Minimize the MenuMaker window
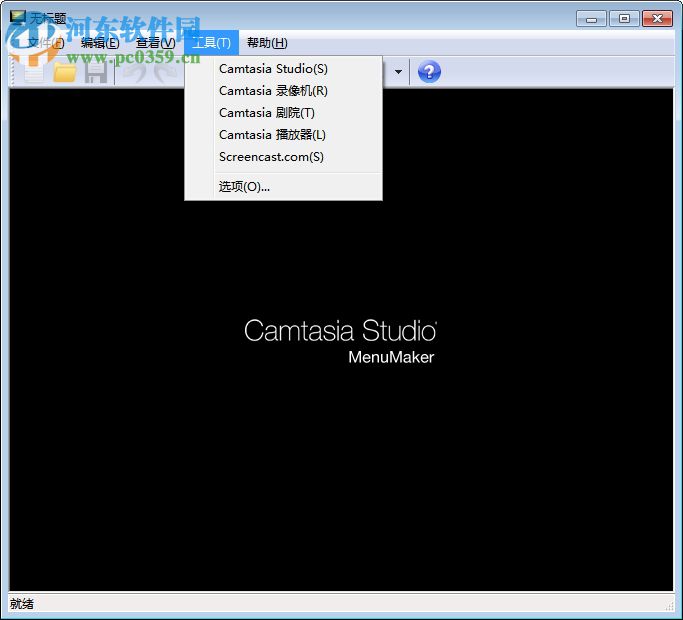Image resolution: width=683 pixels, height=620 pixels. (591, 19)
